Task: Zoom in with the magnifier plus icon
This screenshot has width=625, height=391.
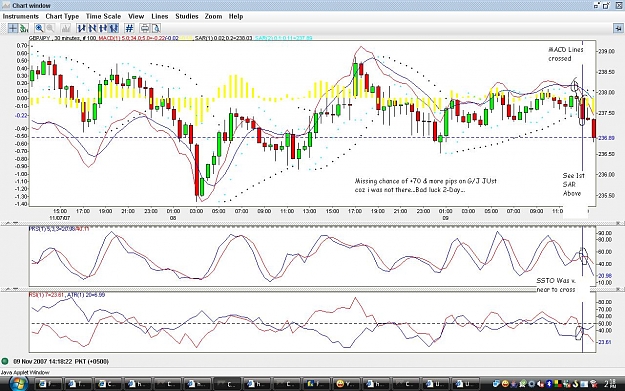Action: tap(39, 28)
